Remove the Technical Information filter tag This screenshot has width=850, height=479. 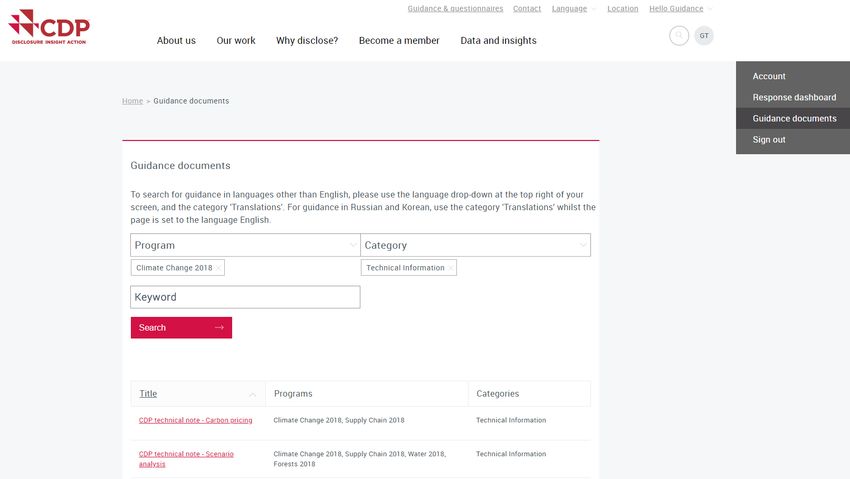450,268
